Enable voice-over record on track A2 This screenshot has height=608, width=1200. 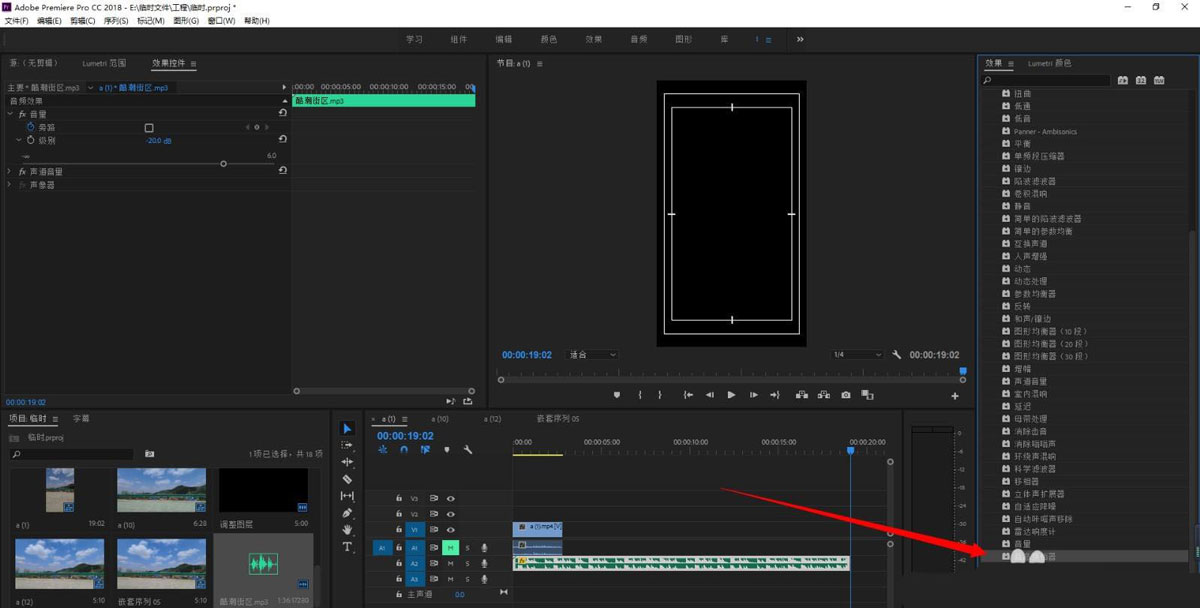tap(484, 563)
